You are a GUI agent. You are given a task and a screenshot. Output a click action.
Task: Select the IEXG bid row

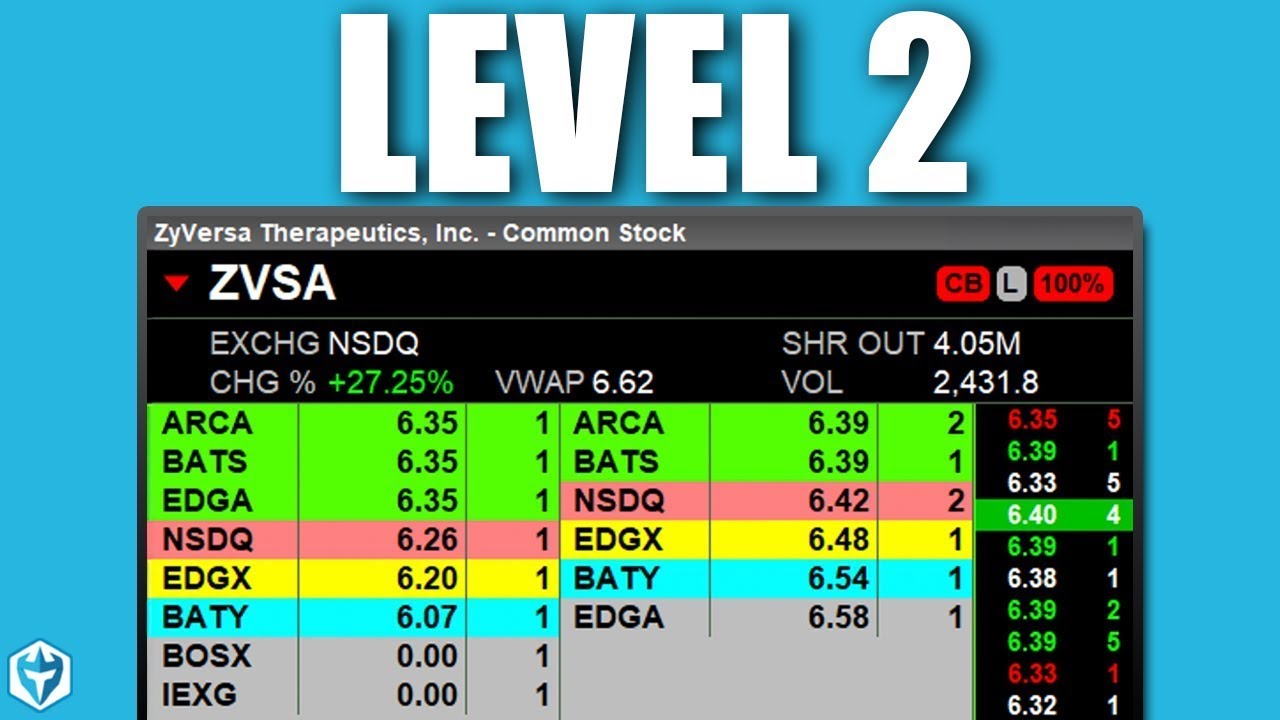tap(353, 695)
